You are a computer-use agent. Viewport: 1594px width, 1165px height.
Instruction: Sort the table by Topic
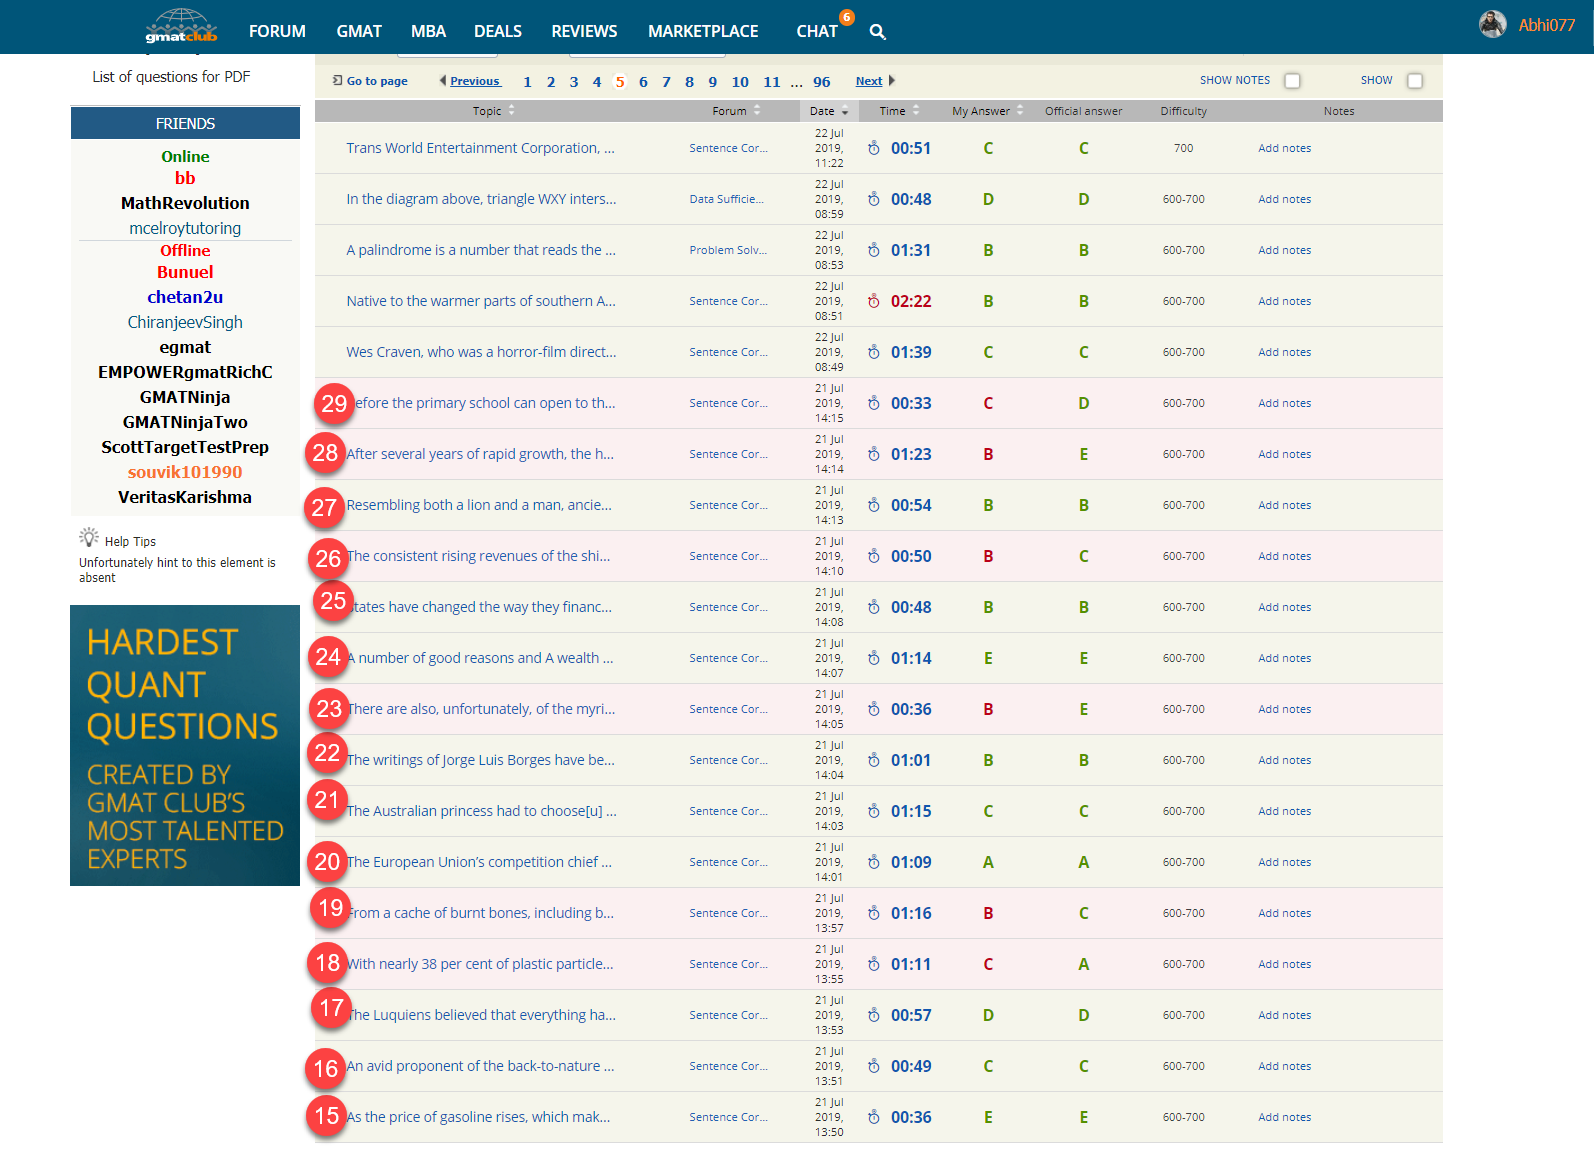511,111
